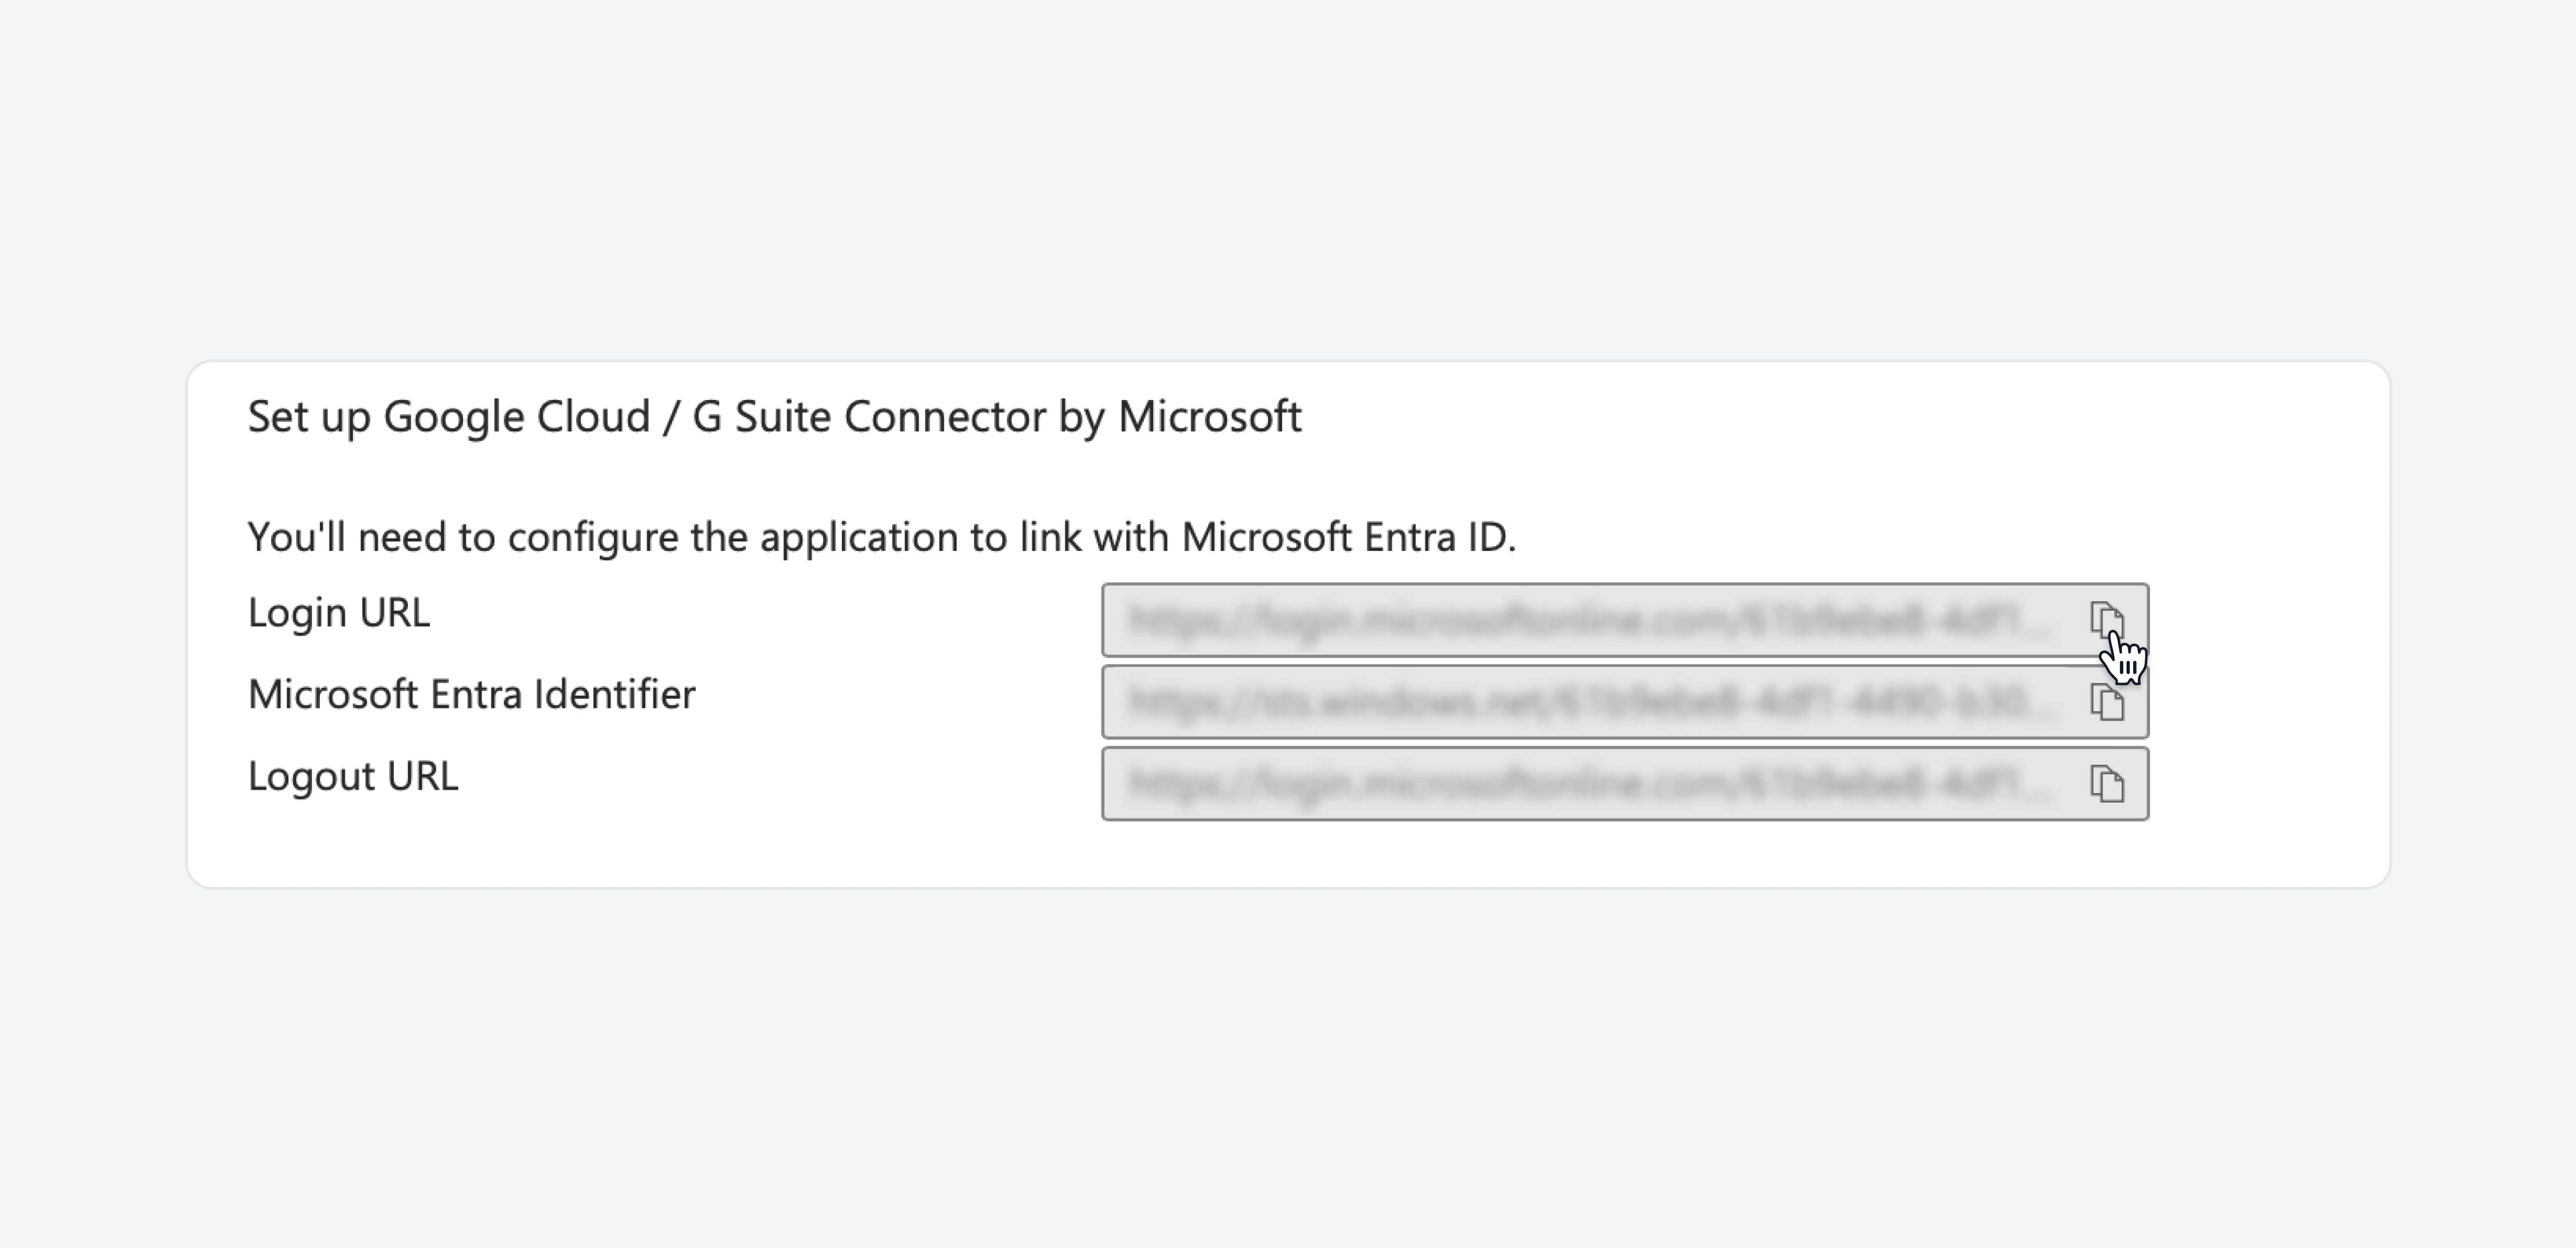Screen dimensions: 2576x1248
Task: Copy the Login URL to clipboard
Action: (2106, 619)
